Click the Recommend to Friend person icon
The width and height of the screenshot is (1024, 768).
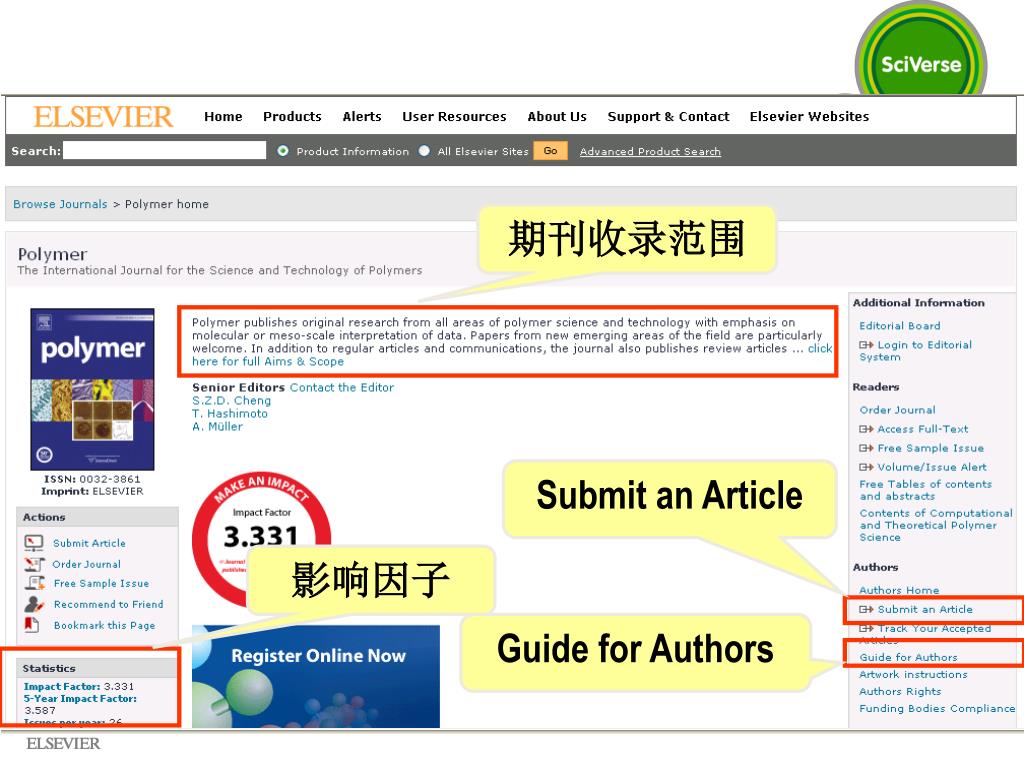(x=34, y=604)
